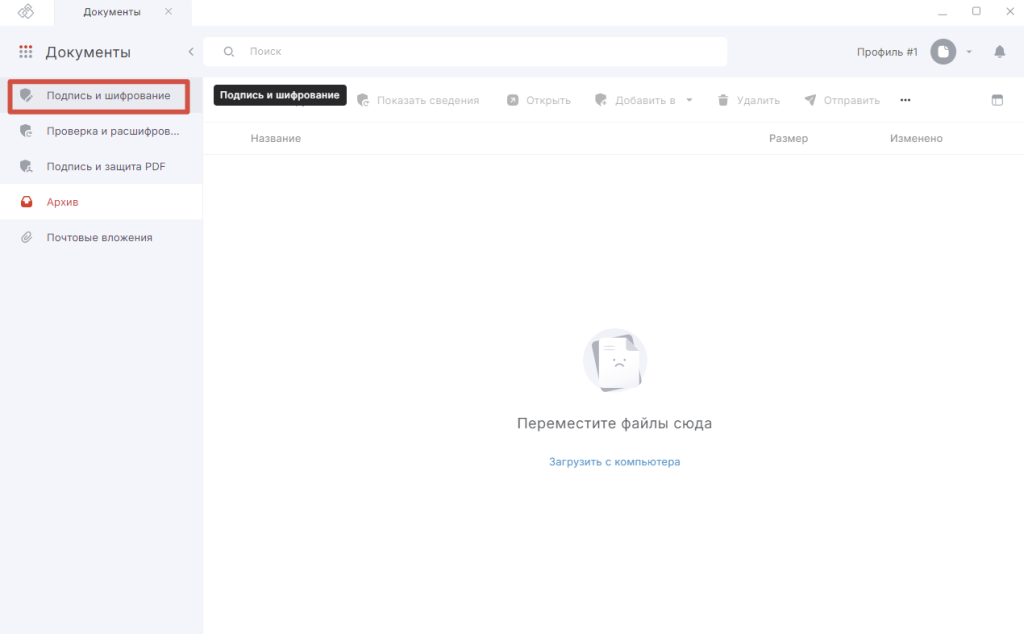Click the application logo in the title bar
Image resolution: width=1024 pixels, height=634 pixels.
(25, 12)
